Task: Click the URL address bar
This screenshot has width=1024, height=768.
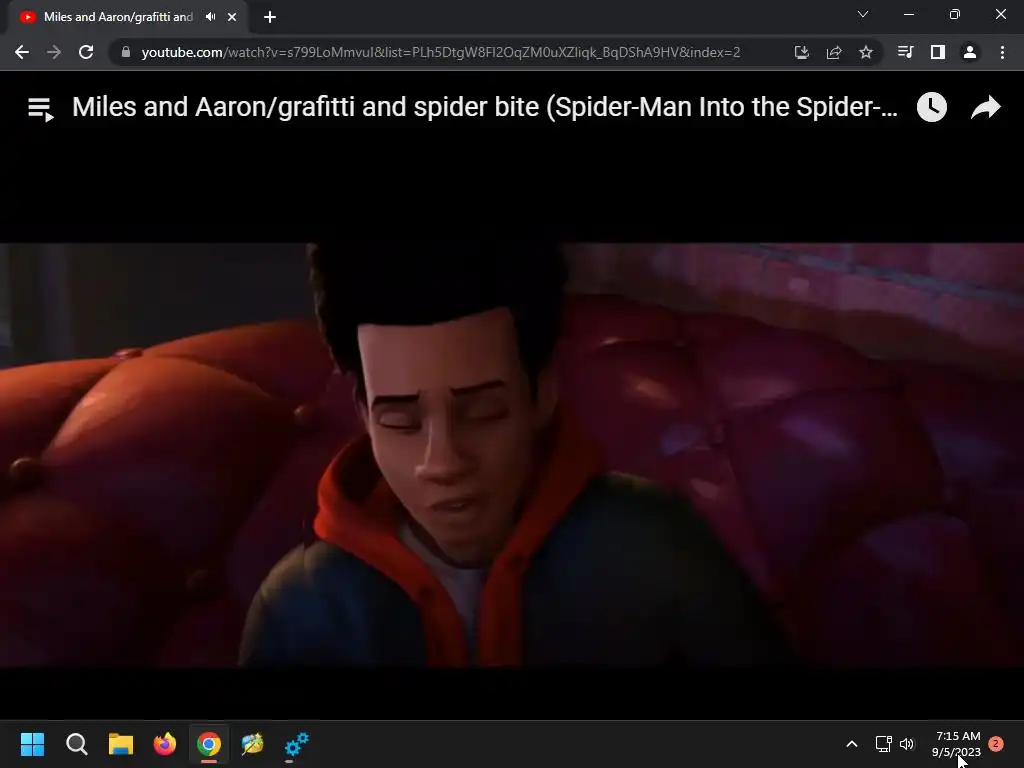Action: [x=441, y=52]
